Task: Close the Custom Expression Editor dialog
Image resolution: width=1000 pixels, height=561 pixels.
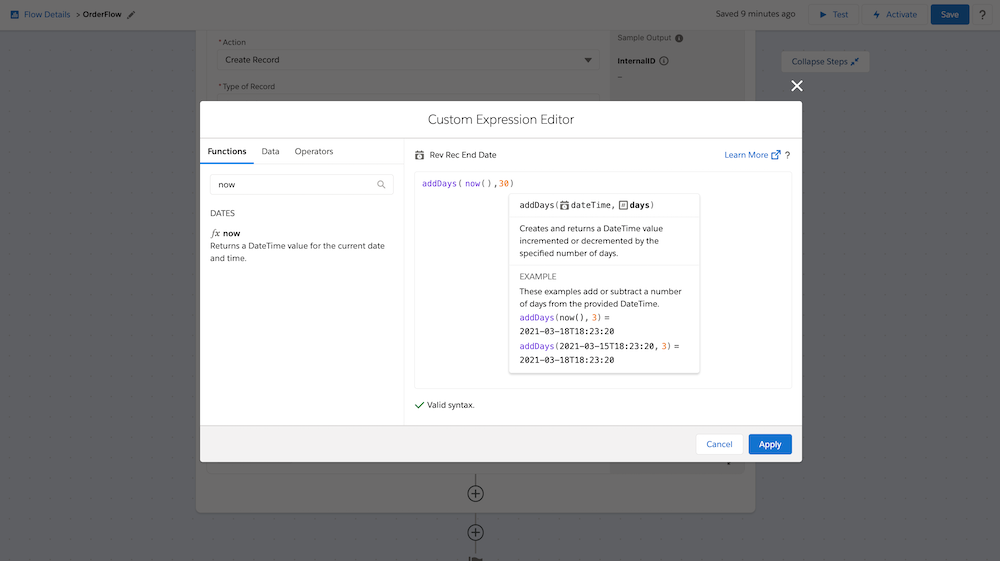Action: pos(797,86)
